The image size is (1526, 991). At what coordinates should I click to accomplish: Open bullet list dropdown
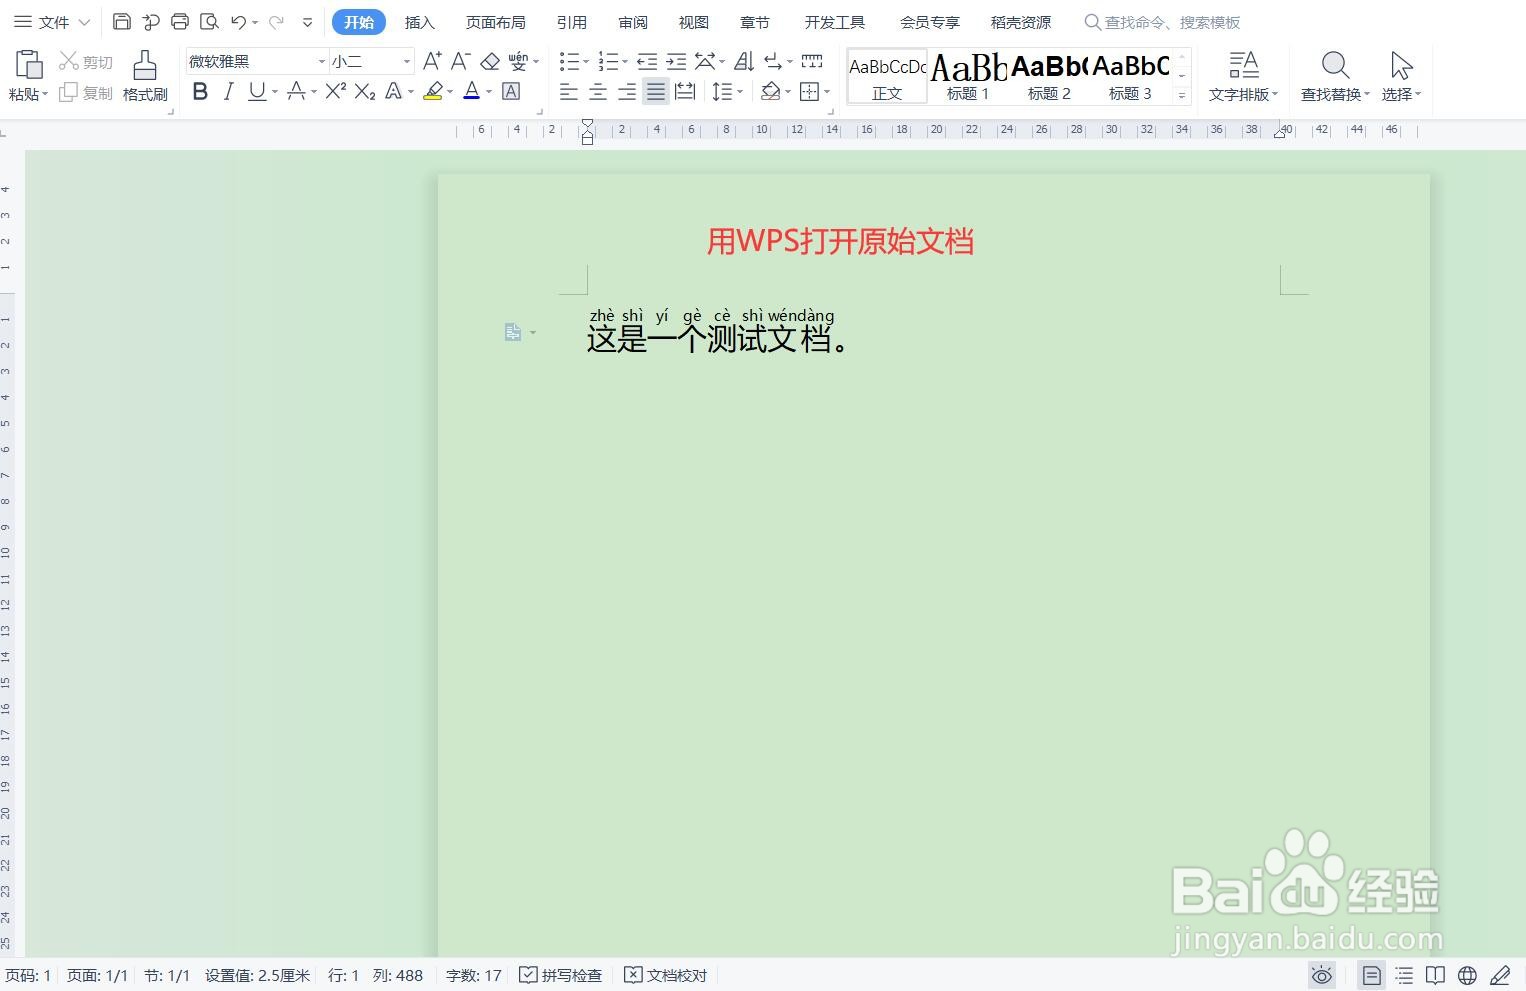tap(586, 62)
